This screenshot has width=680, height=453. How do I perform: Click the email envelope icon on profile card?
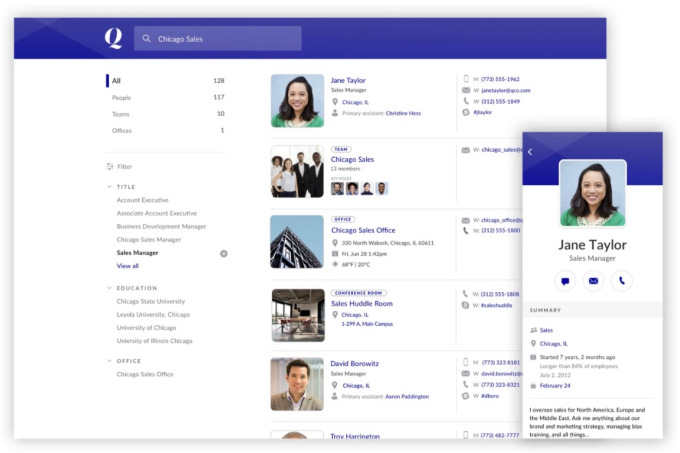pos(593,281)
